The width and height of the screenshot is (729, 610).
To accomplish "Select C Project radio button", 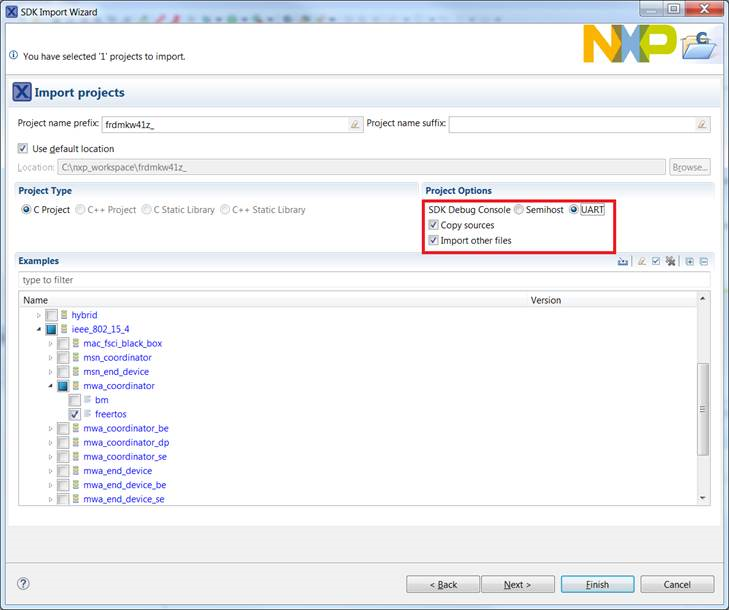I will (26, 210).
